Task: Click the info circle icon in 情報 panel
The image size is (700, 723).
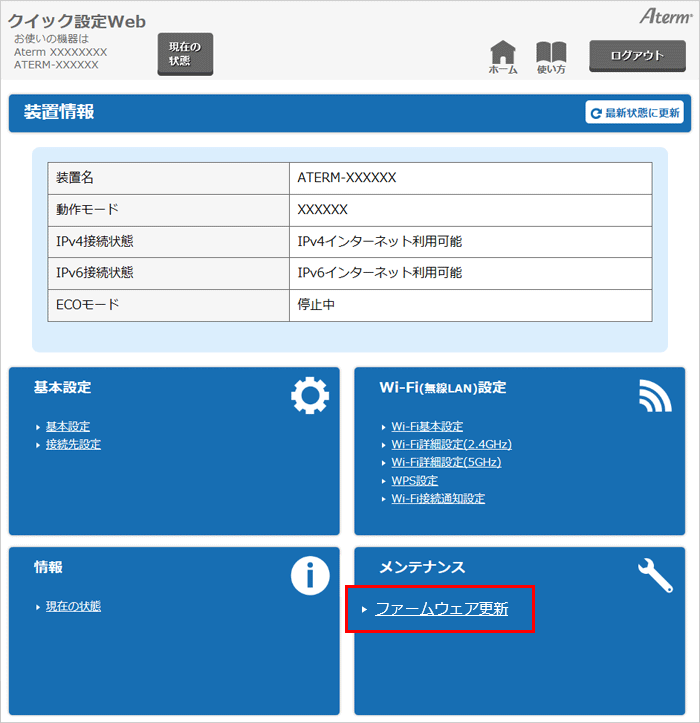Action: pyautogui.click(x=309, y=575)
